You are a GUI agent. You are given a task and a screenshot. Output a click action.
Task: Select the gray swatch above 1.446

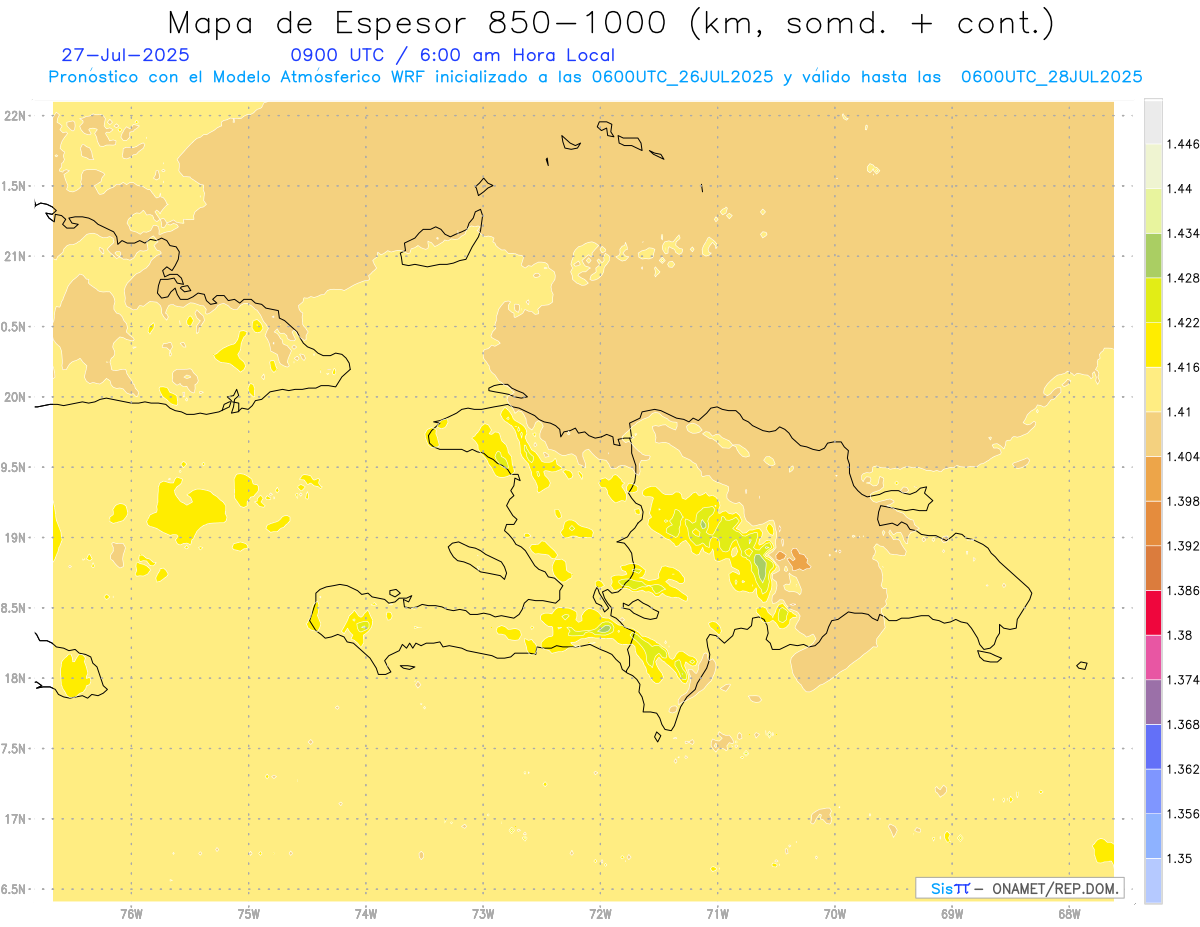pyautogui.click(x=1153, y=121)
